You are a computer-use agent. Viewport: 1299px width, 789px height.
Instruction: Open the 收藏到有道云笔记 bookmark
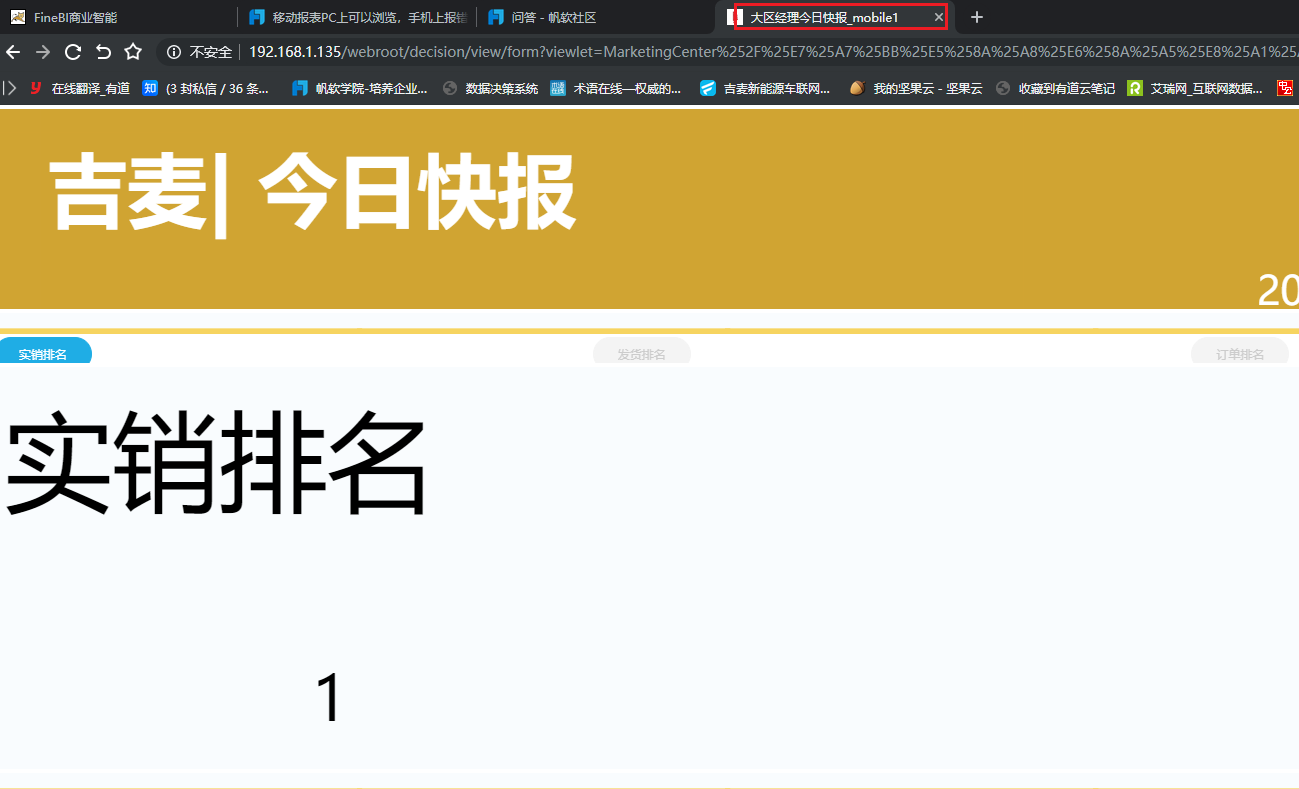[1056, 88]
